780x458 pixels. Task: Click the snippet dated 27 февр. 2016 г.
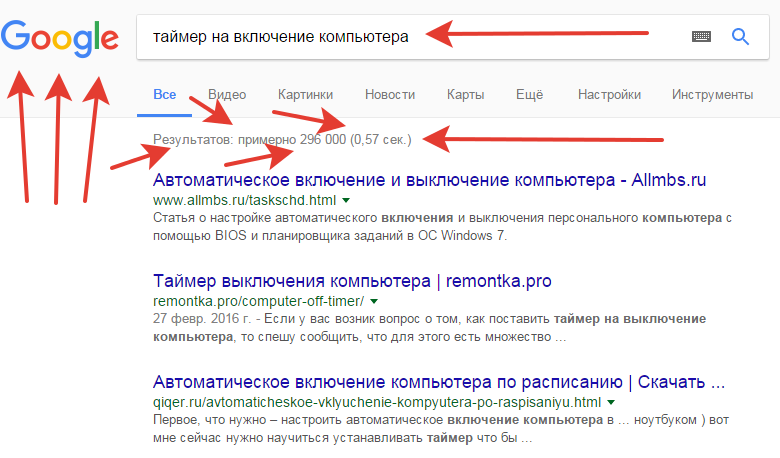(x=429, y=328)
